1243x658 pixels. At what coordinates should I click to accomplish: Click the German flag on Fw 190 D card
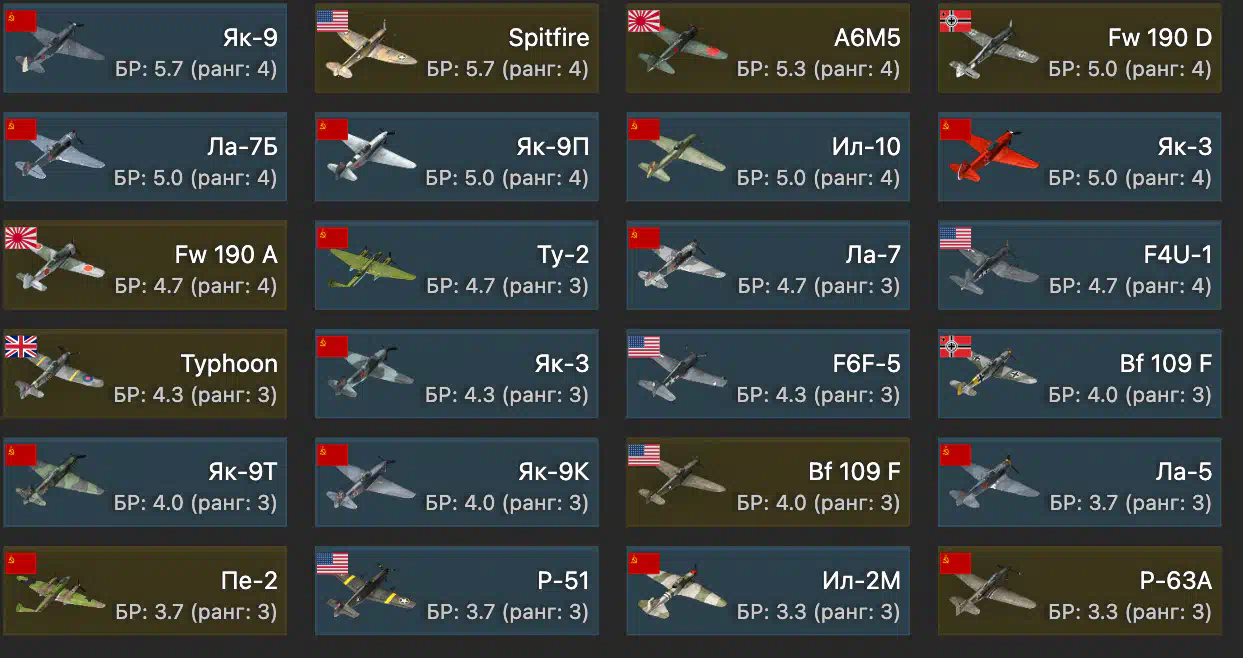[956, 21]
